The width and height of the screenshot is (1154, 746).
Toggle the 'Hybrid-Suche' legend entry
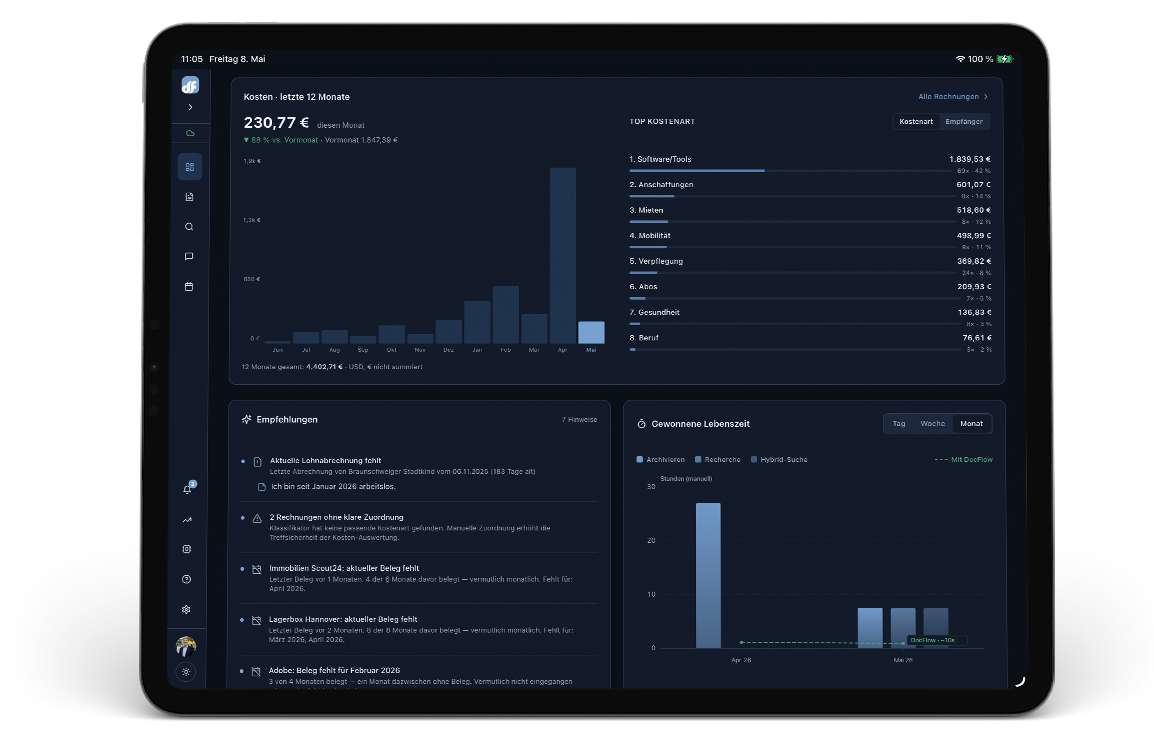(779, 460)
